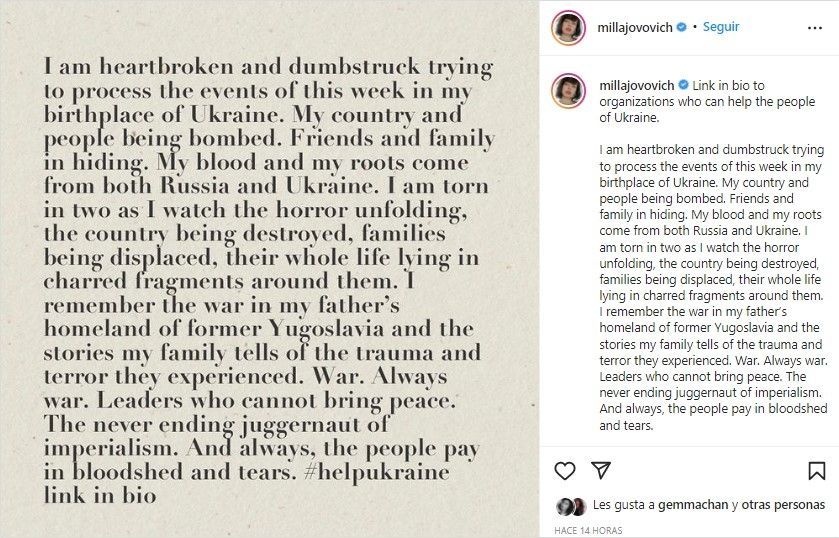
Task: Click the verified badge in the caption
Action: (684, 86)
